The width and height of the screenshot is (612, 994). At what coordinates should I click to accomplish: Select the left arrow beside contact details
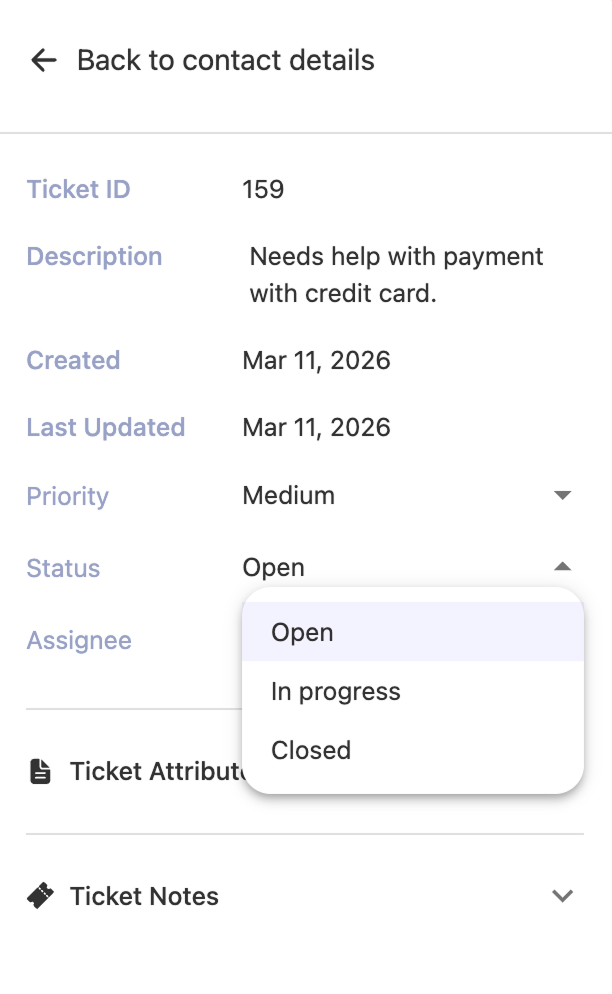coord(42,60)
